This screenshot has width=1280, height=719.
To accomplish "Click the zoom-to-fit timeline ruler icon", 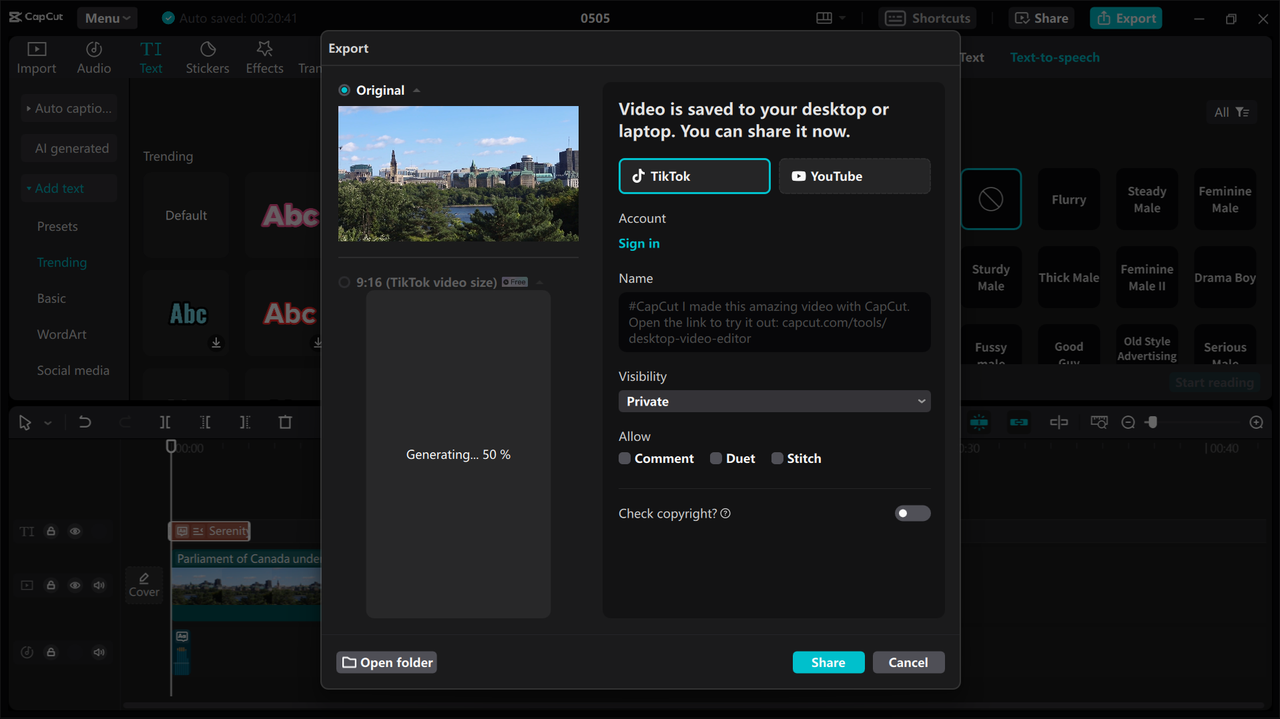I will pos(1099,422).
